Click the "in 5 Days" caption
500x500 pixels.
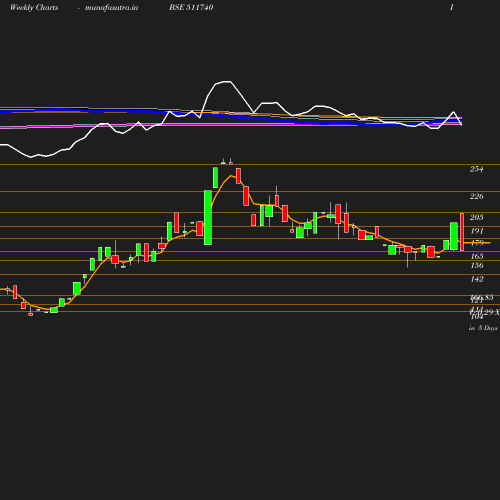pos(483,328)
